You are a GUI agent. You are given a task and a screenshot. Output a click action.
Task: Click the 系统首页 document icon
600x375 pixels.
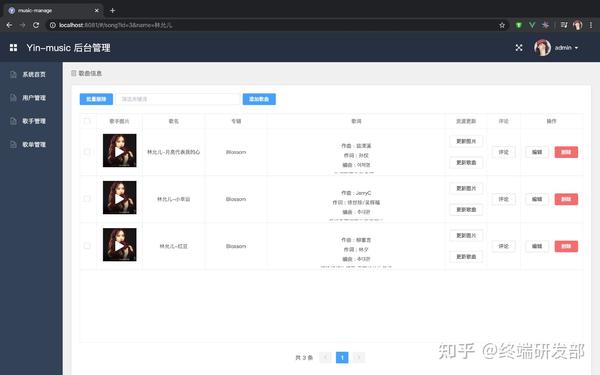coord(13,74)
